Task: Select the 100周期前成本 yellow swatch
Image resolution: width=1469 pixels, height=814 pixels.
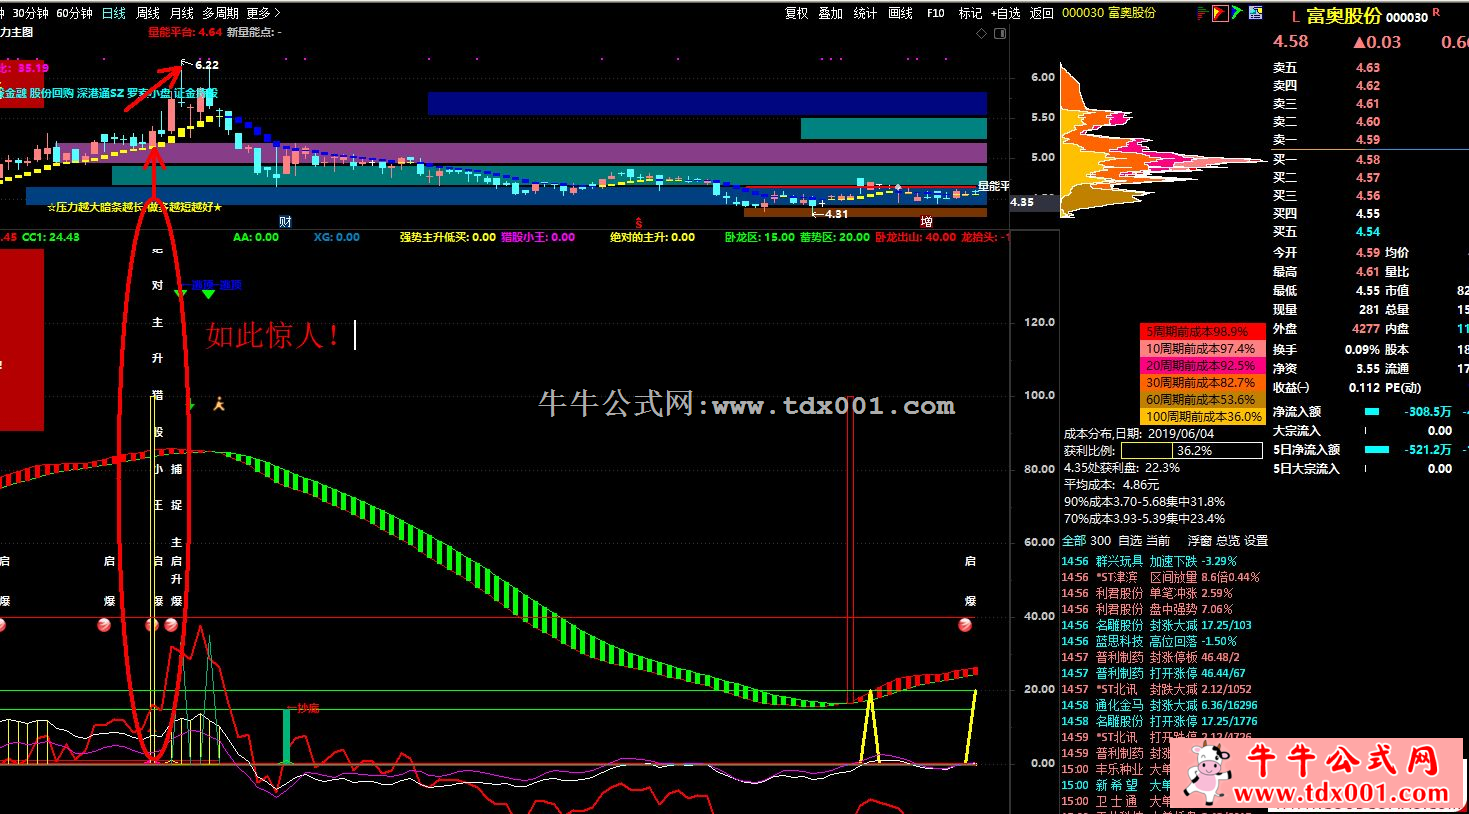Action: coord(1203,416)
